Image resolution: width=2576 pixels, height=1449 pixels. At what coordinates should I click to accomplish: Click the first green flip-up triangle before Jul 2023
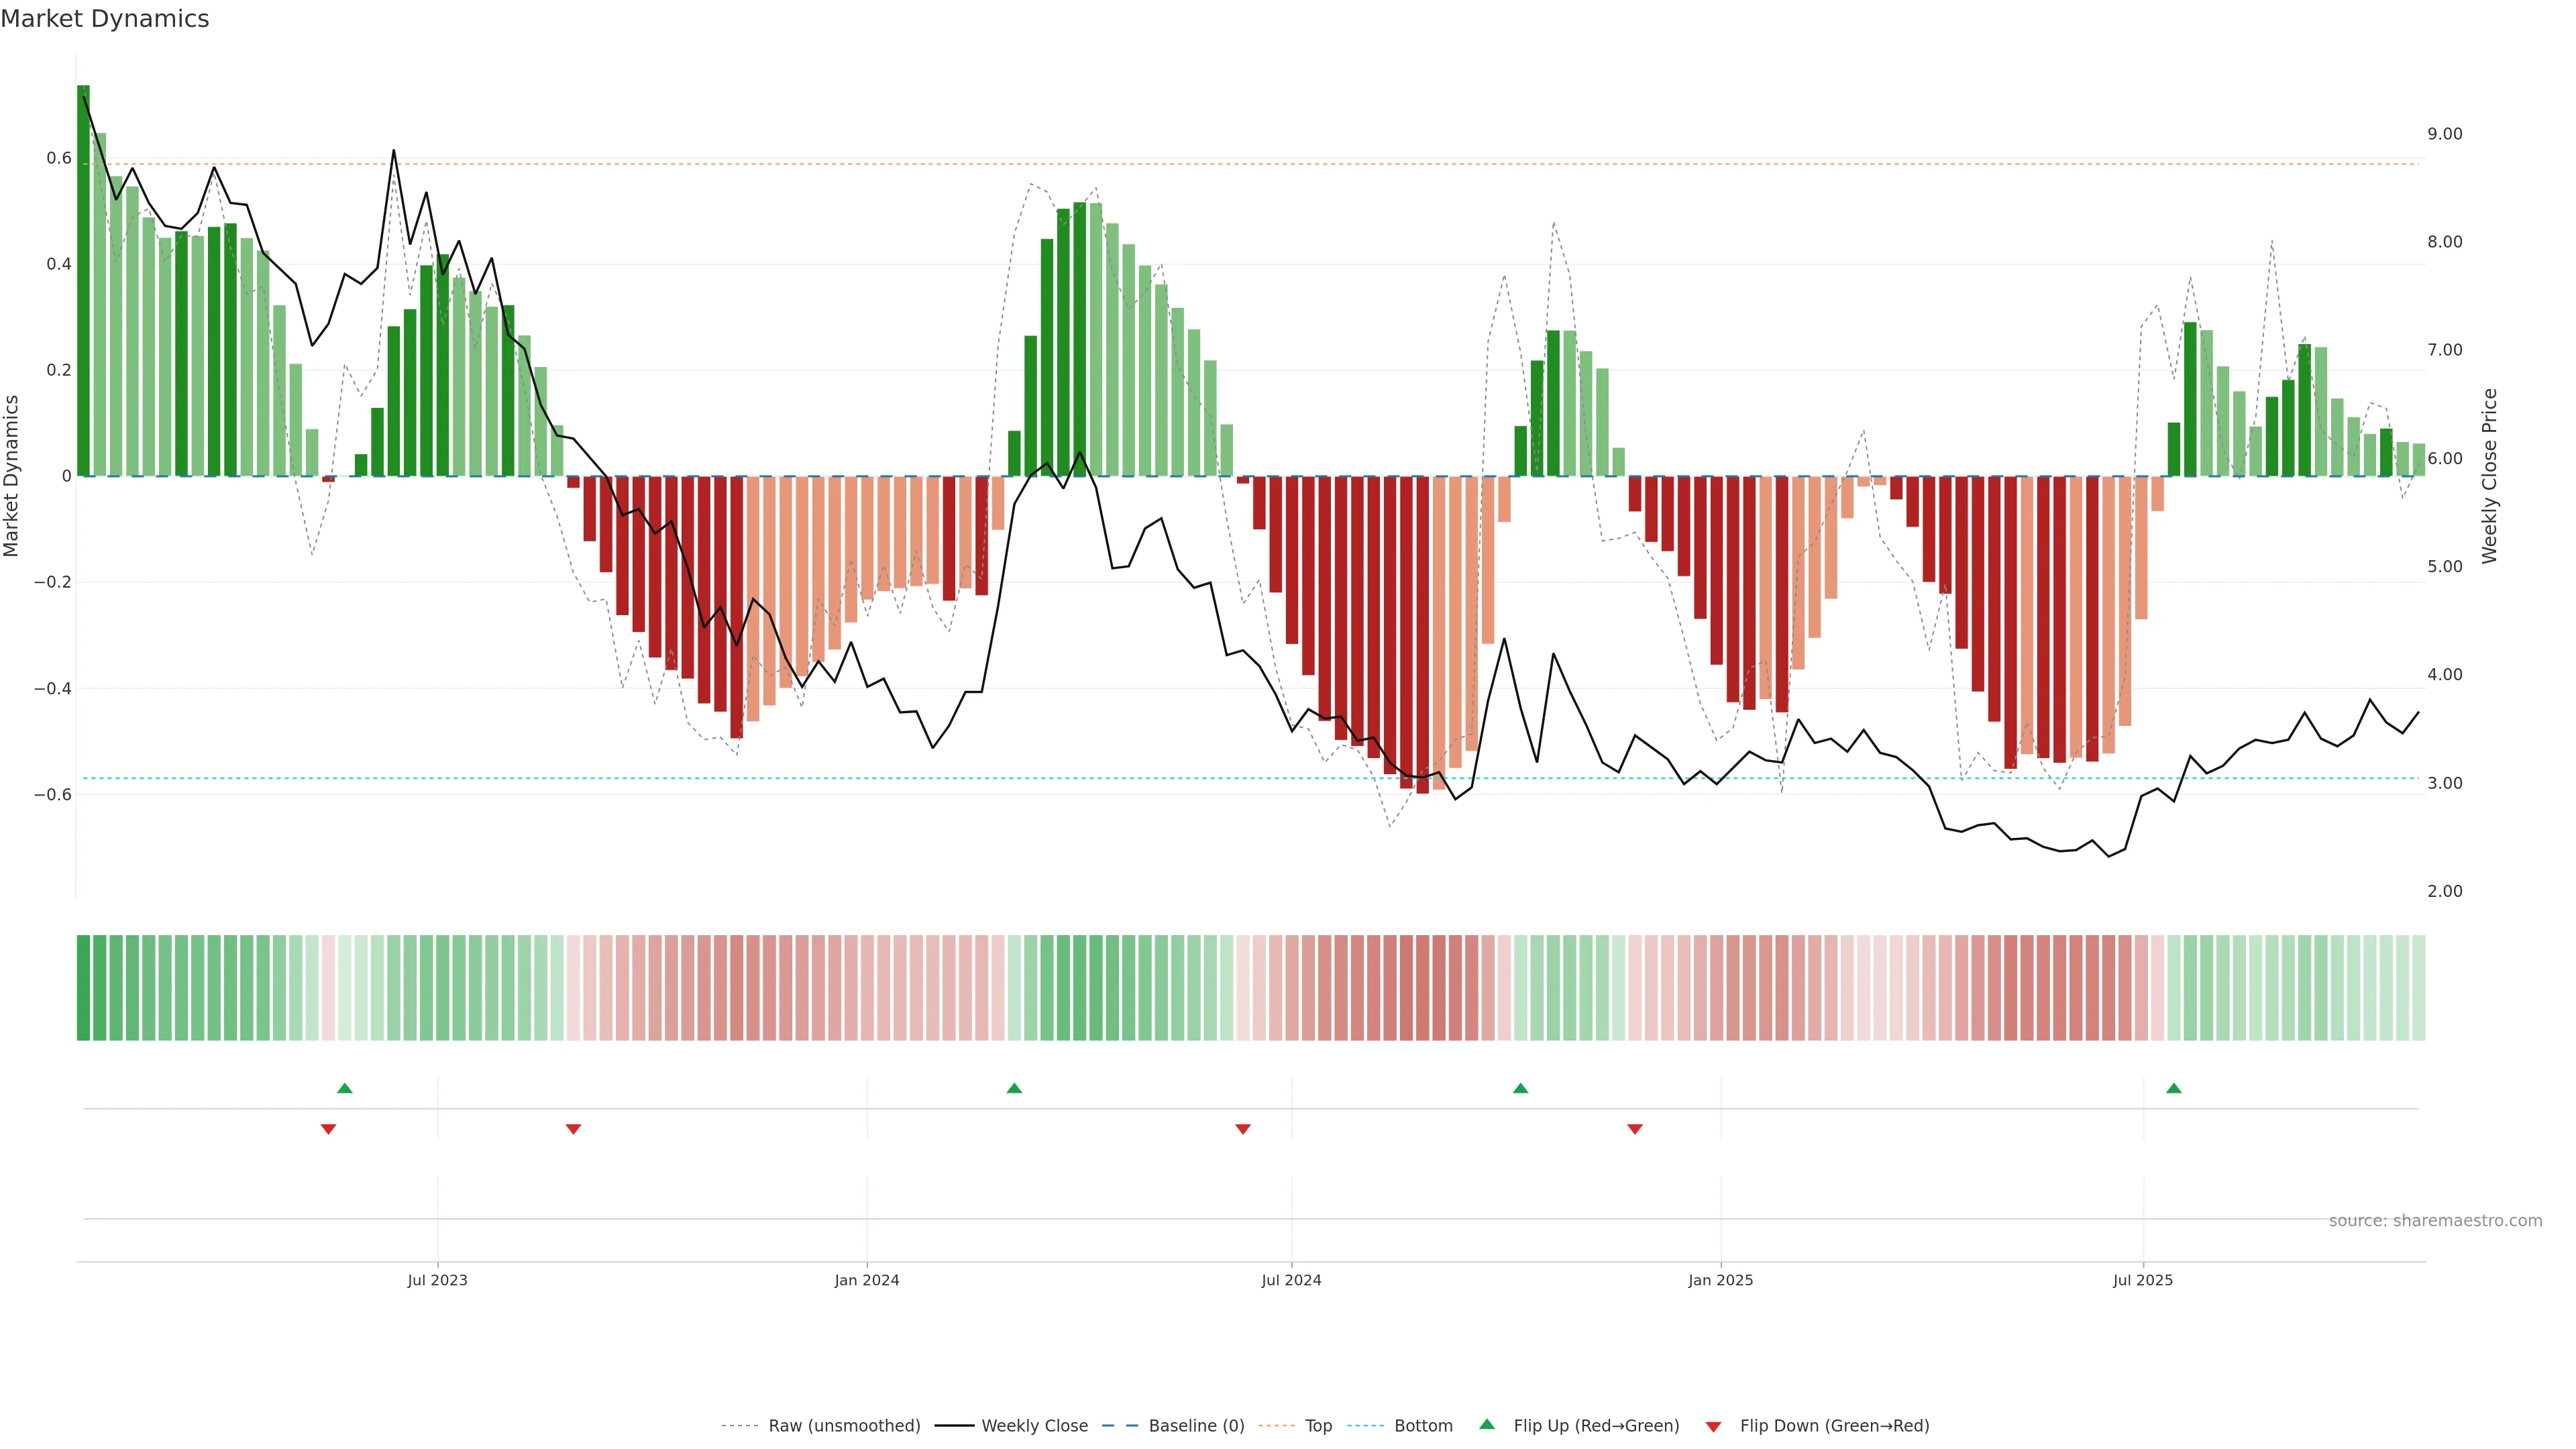point(345,1088)
